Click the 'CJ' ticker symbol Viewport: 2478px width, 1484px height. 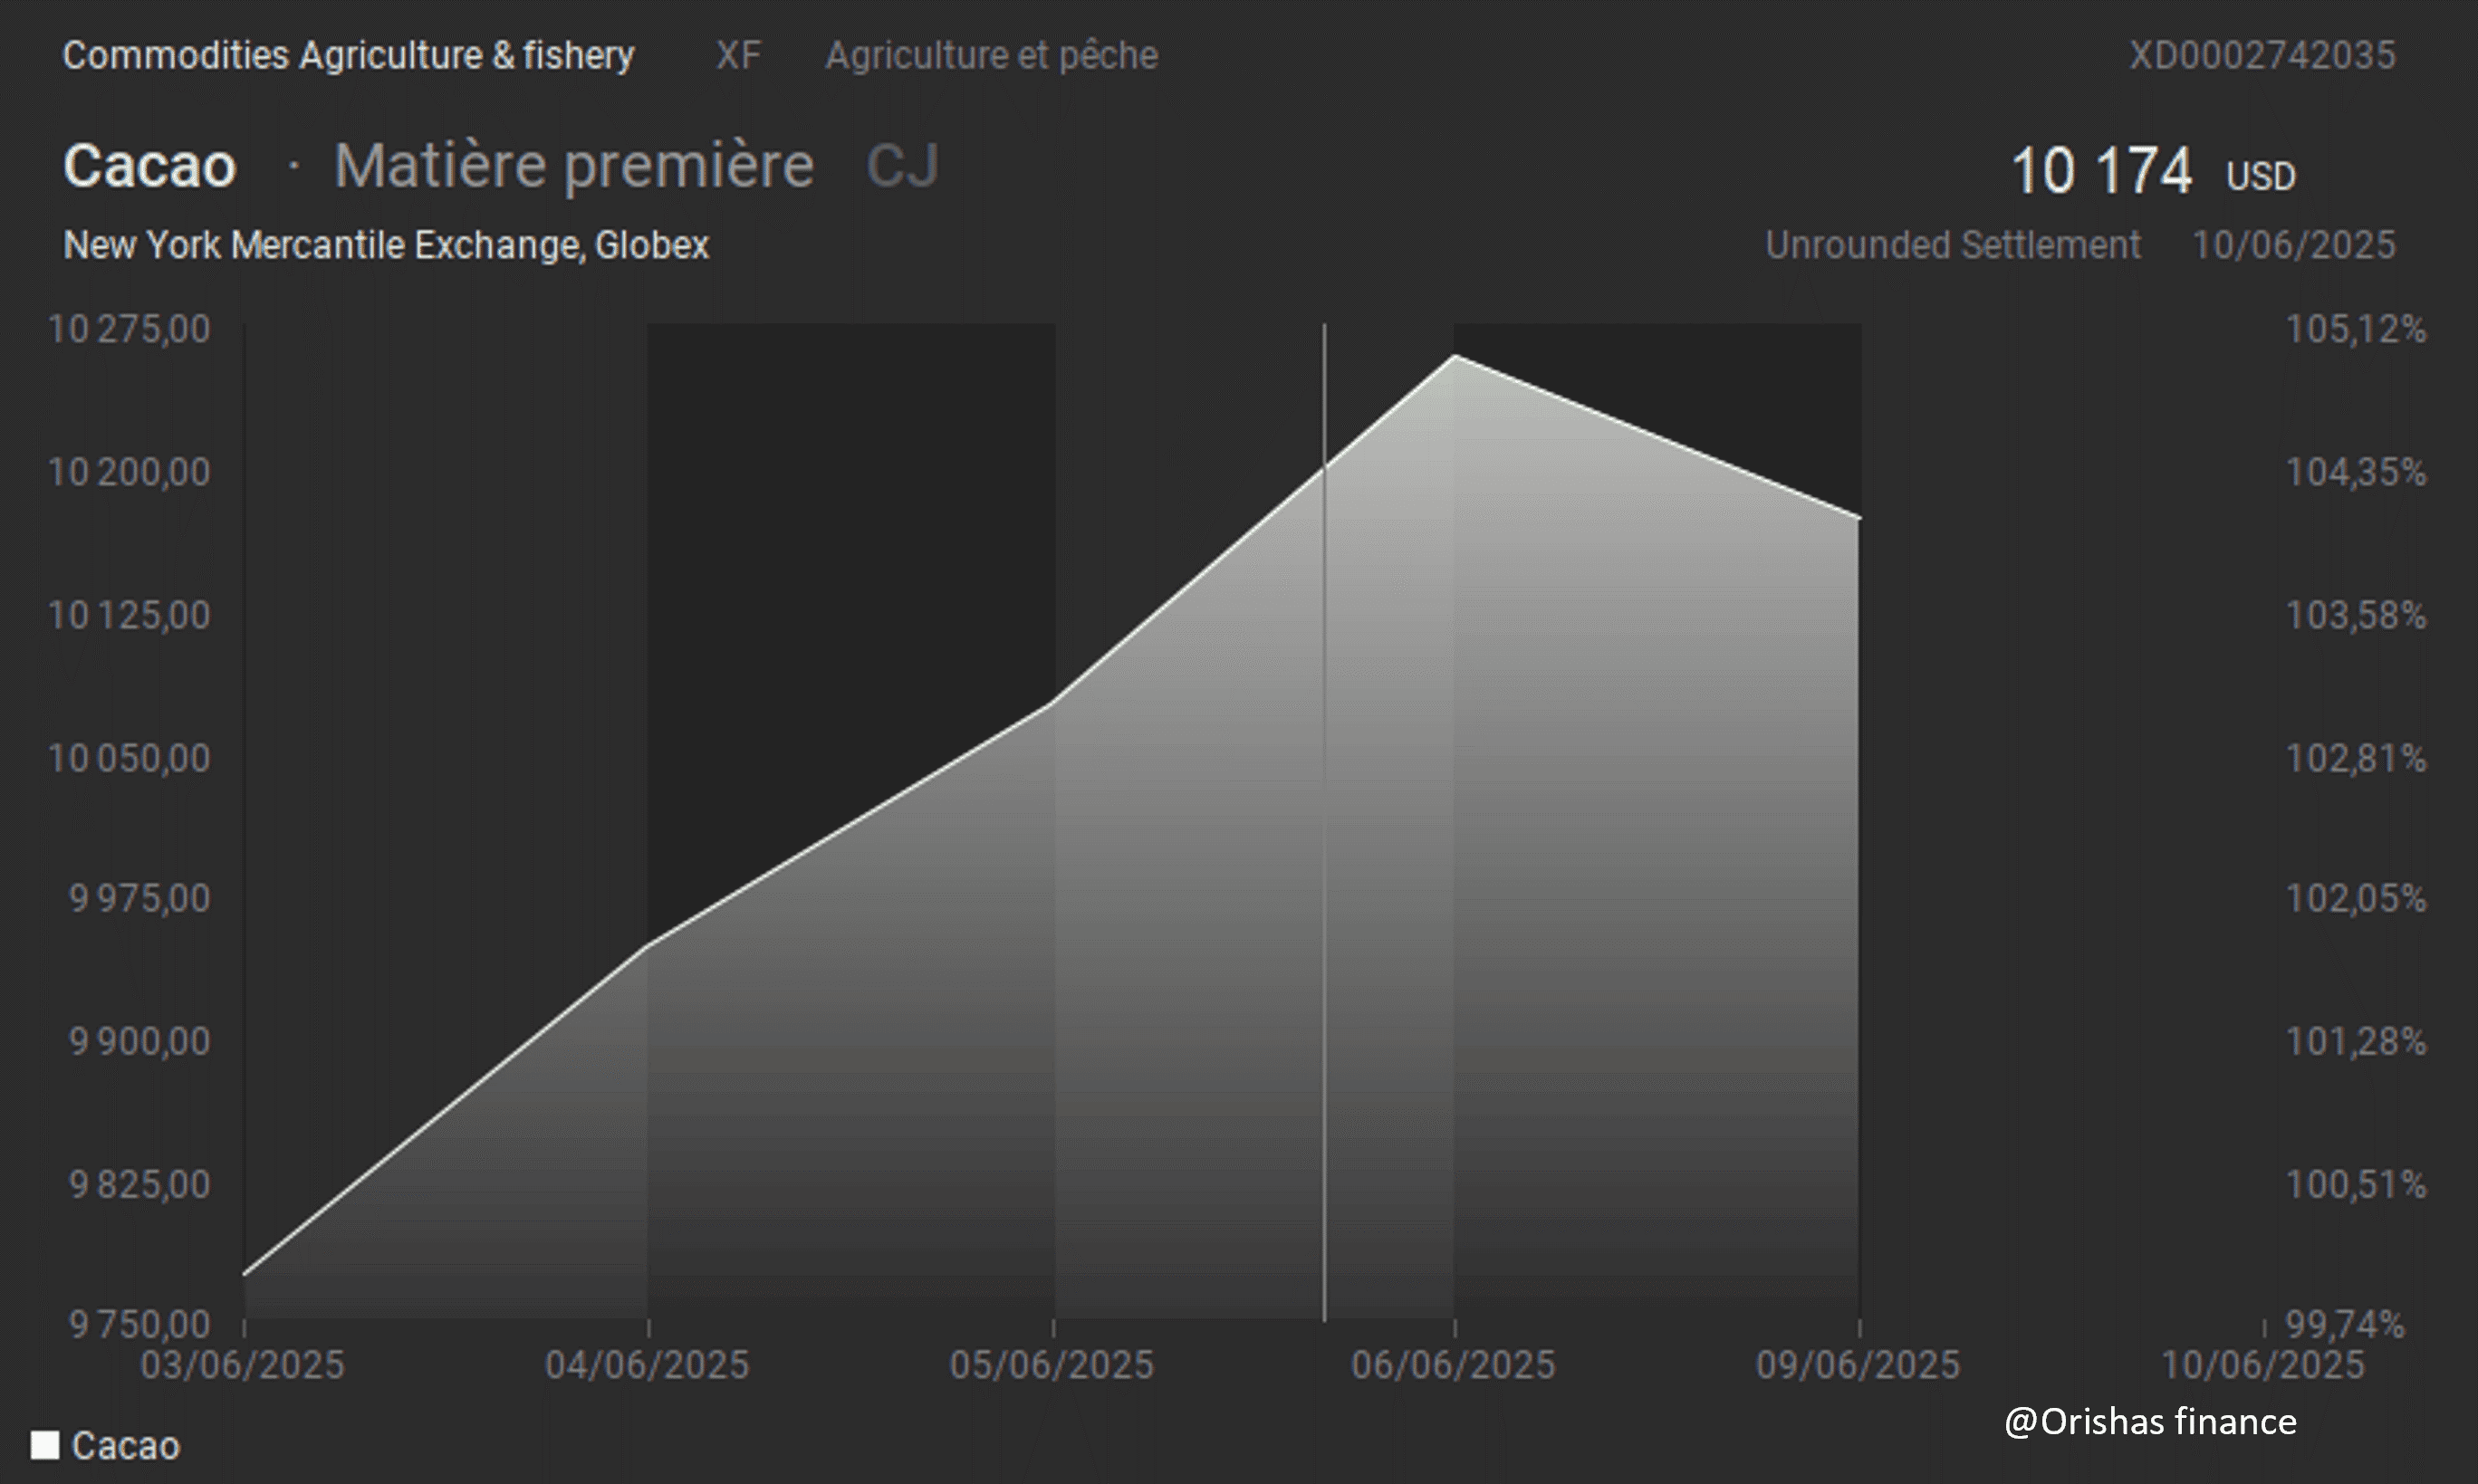902,165
